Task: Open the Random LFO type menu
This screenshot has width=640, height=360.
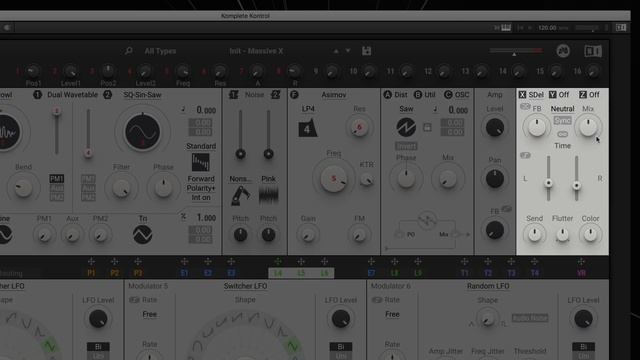Action: (488, 286)
